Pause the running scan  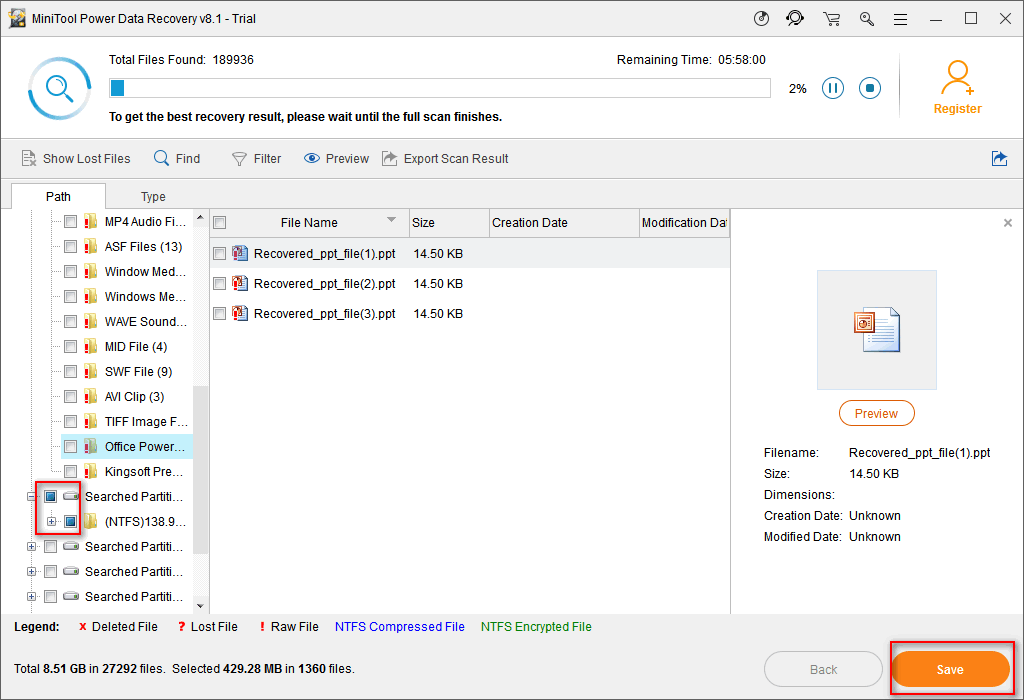pyautogui.click(x=833, y=88)
